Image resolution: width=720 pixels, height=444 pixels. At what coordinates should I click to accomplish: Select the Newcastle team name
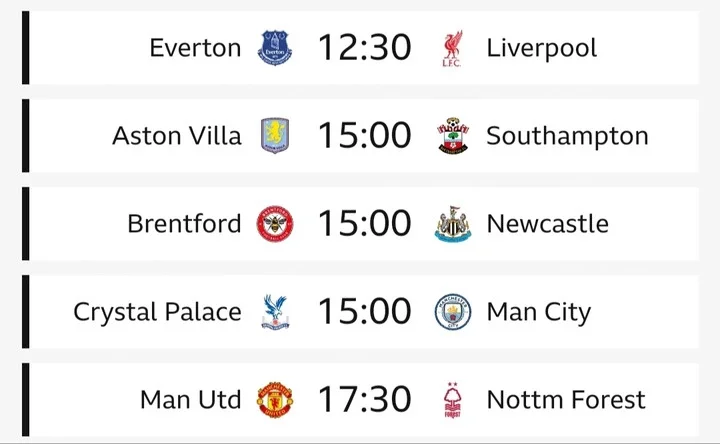[x=548, y=224]
